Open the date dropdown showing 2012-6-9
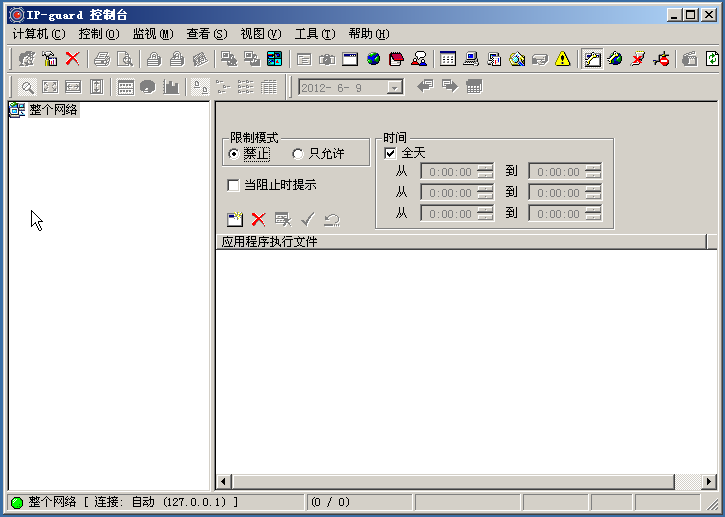 coord(395,87)
